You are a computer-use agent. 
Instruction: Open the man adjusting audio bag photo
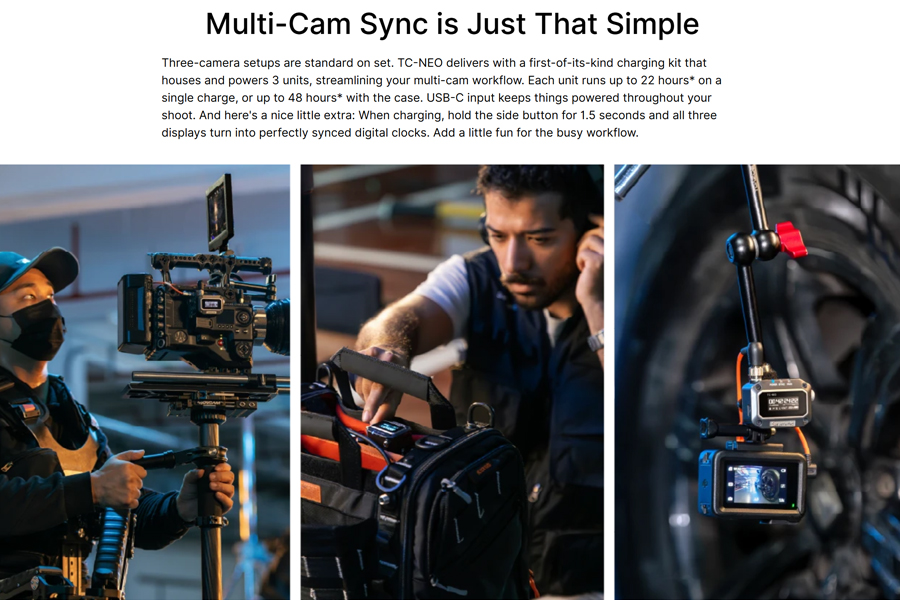tap(452, 382)
